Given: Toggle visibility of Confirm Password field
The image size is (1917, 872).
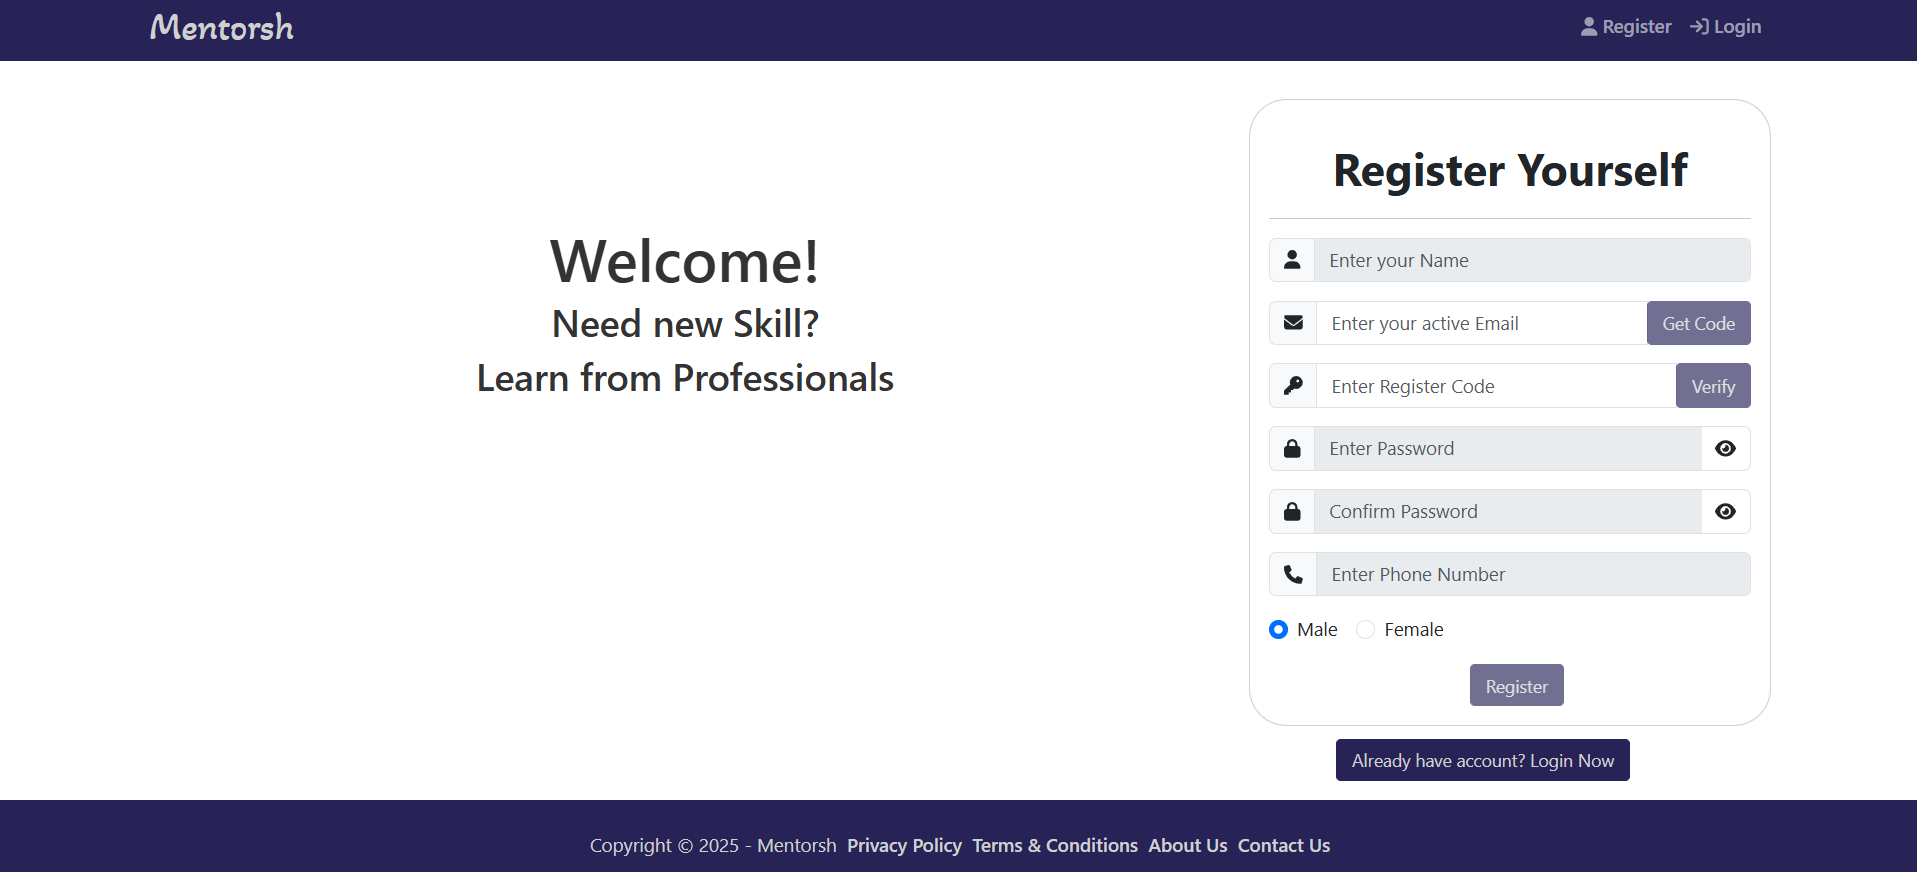Looking at the screenshot, I should point(1725,512).
